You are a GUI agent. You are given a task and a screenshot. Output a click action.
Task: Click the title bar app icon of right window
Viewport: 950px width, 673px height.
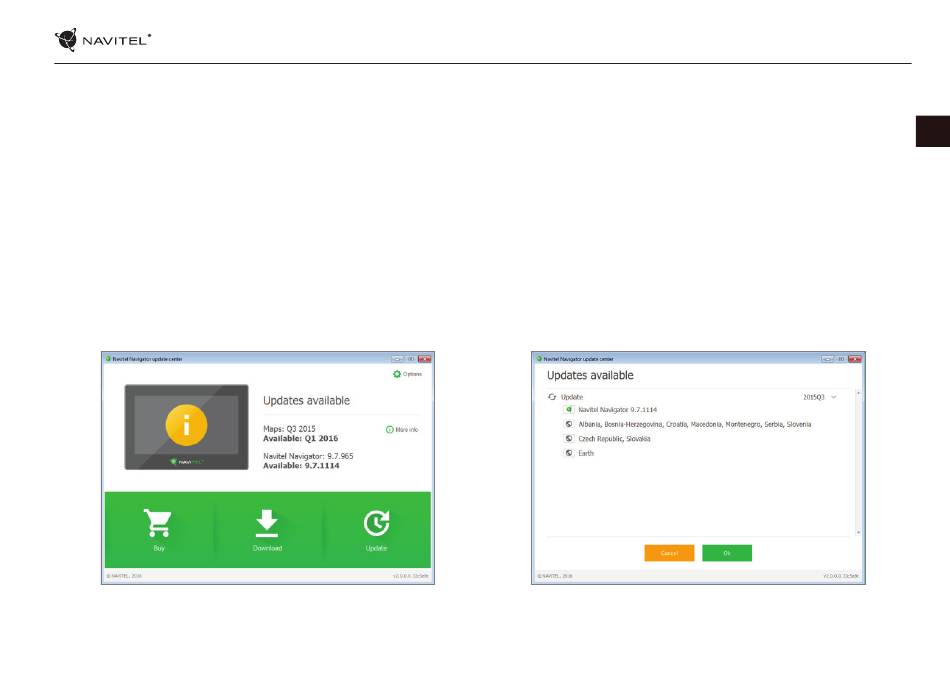(539, 359)
